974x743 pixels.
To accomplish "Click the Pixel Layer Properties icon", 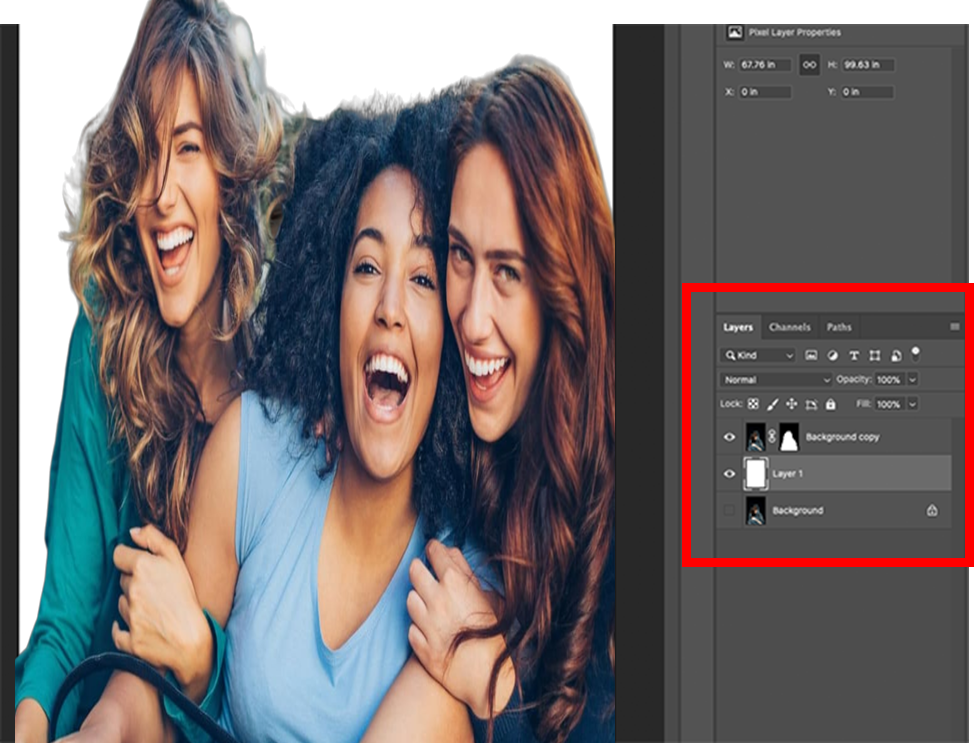I will (x=735, y=32).
